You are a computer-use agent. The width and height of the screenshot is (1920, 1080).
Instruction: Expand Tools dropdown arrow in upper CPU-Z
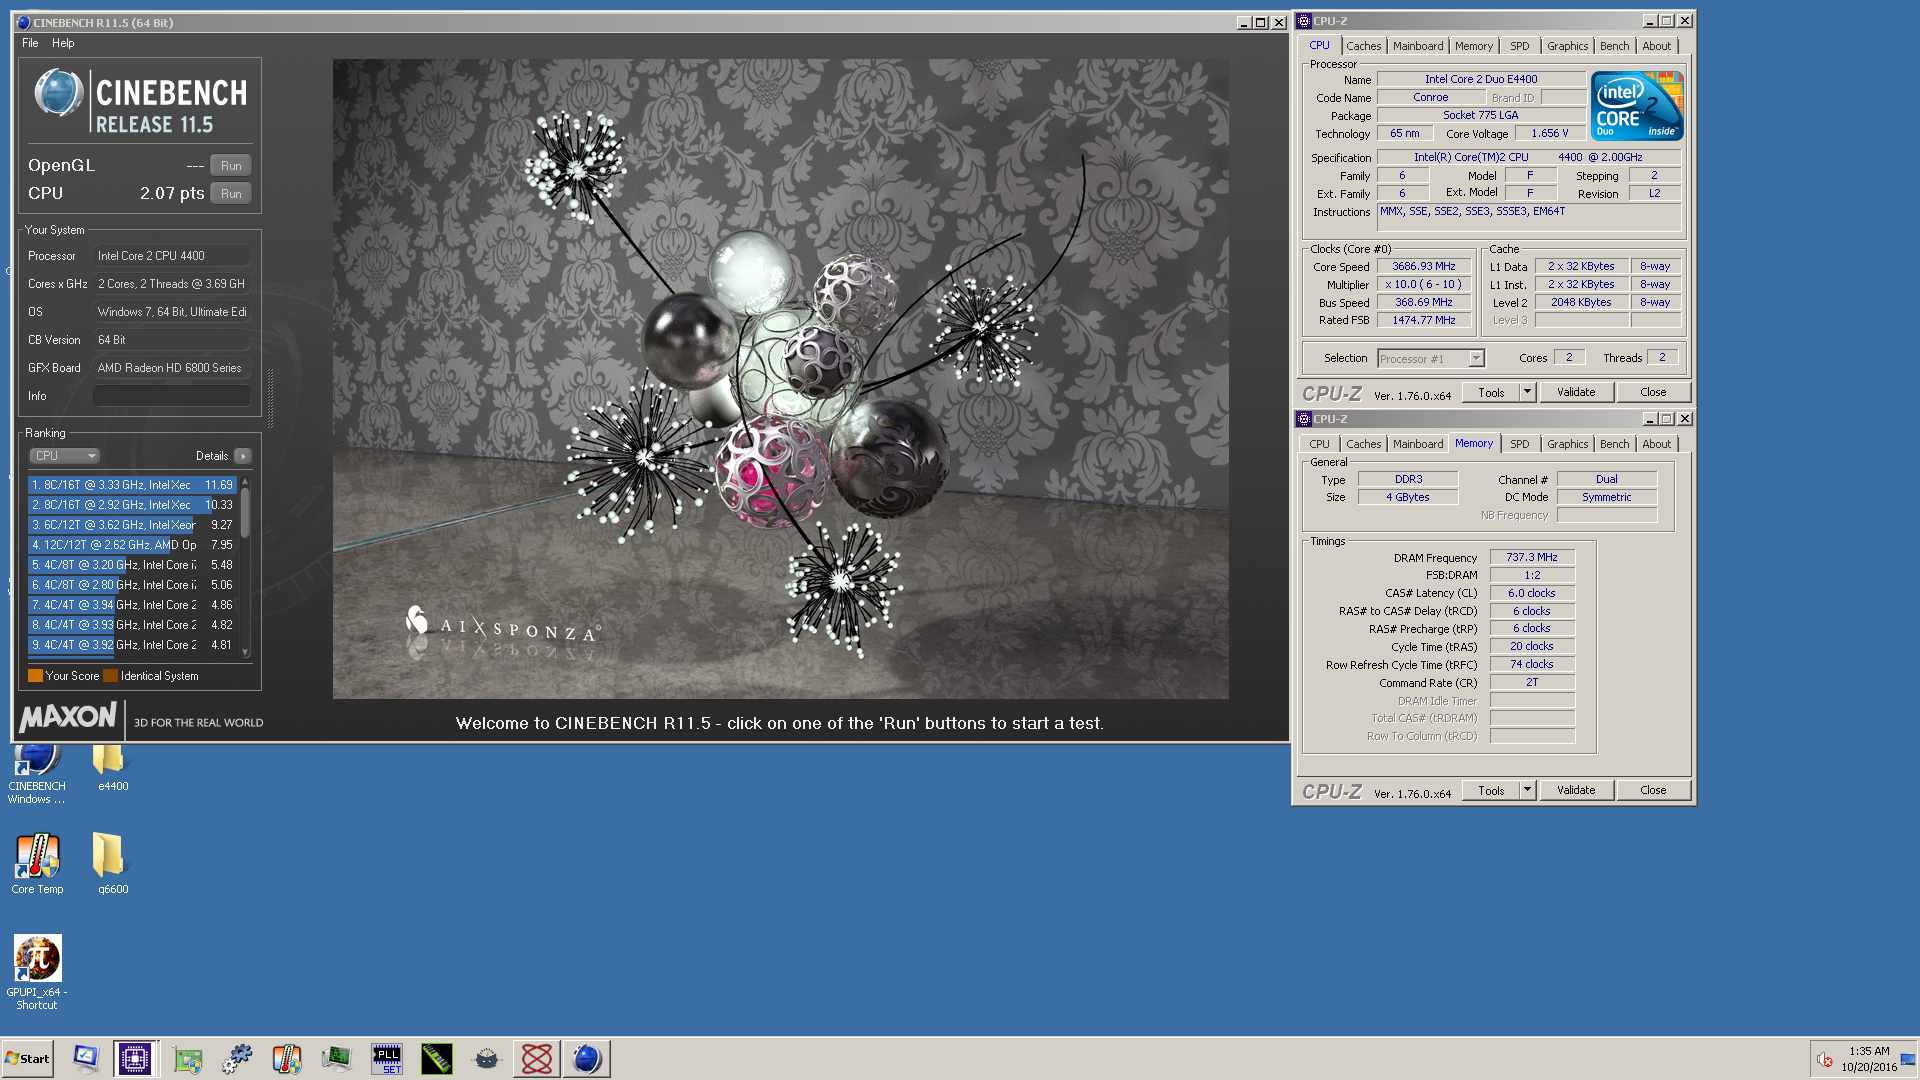coord(1528,393)
